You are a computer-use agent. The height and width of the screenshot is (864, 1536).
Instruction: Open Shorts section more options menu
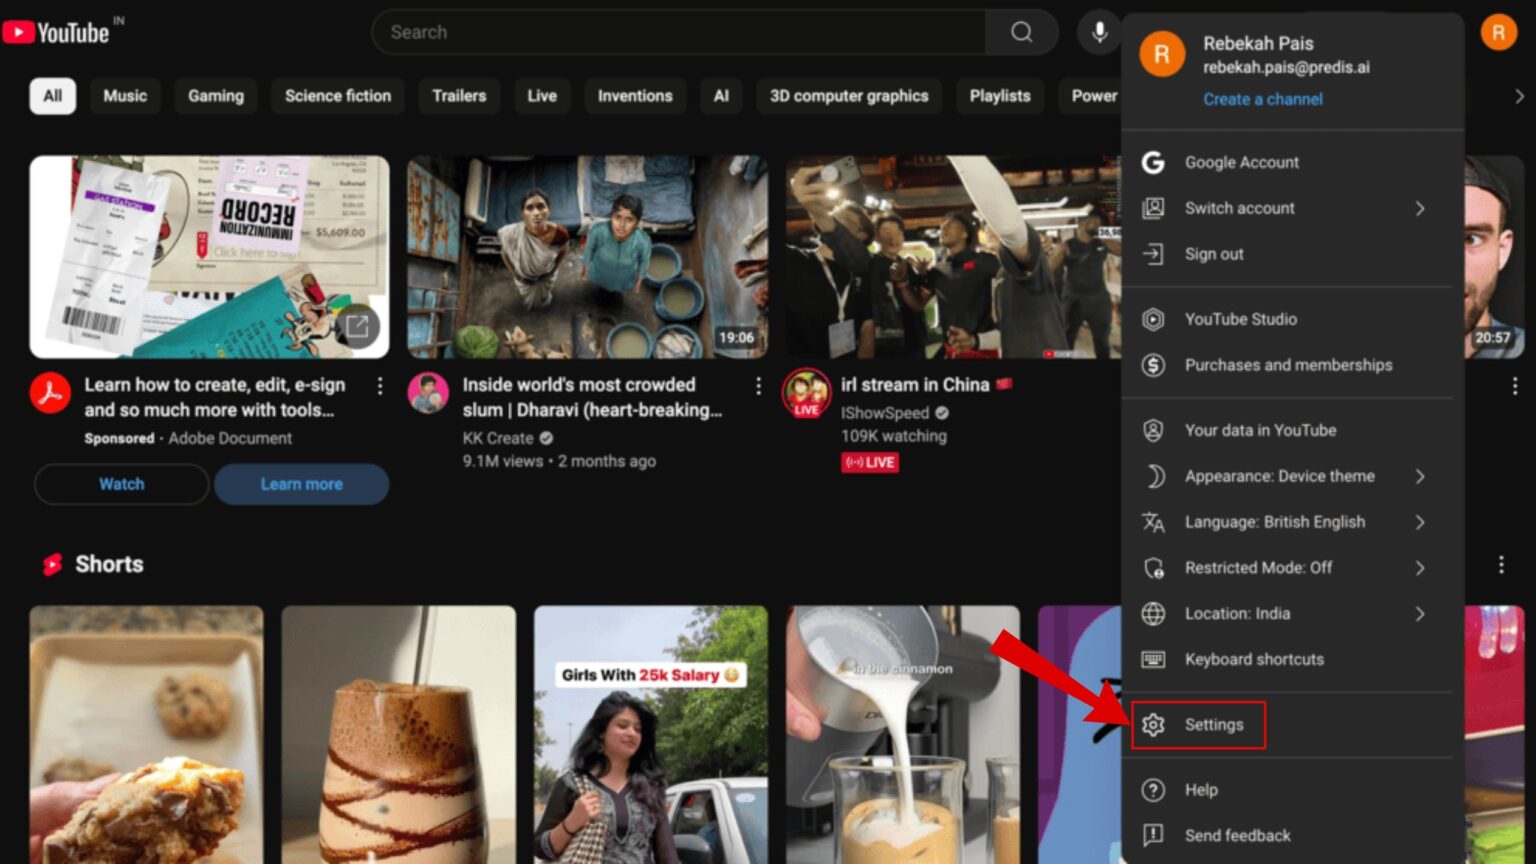click(1501, 565)
